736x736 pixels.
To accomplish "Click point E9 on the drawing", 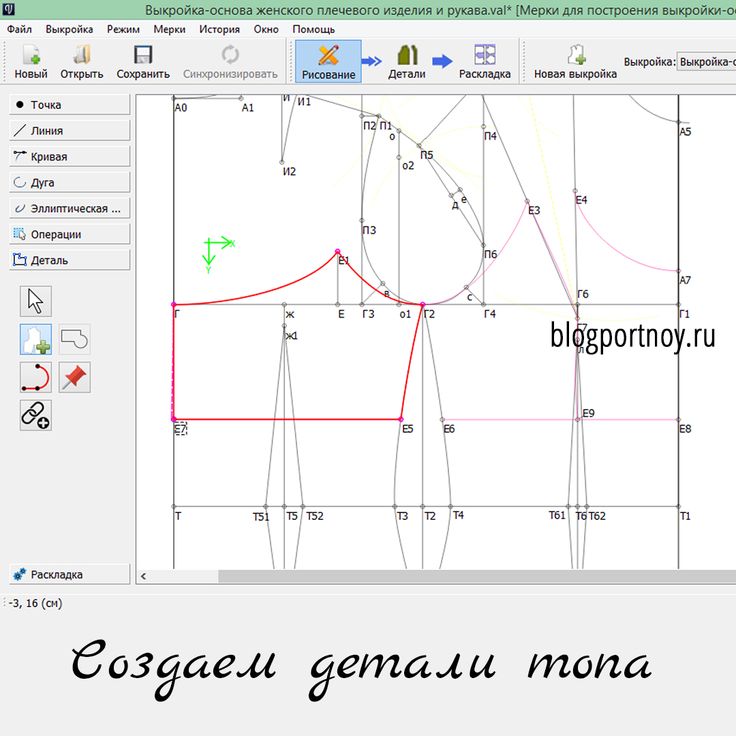I will pyautogui.click(x=578, y=419).
